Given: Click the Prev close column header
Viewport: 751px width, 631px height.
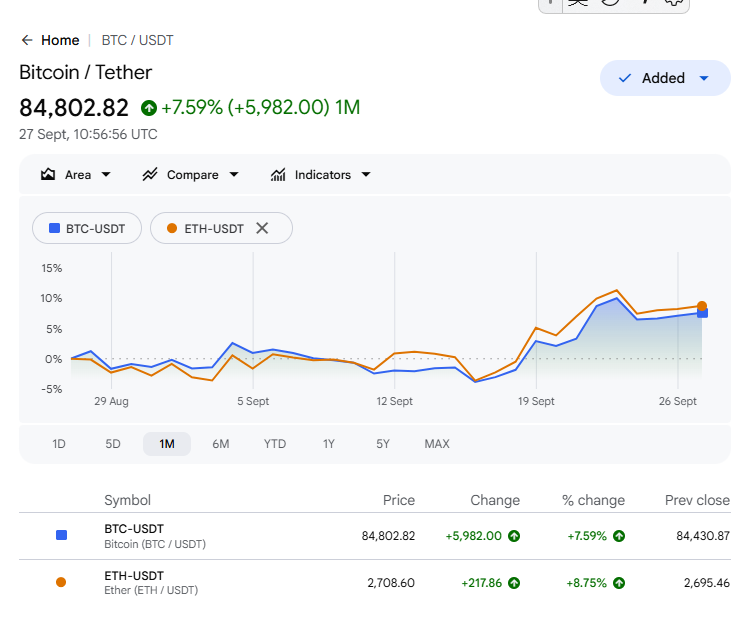Looking at the screenshot, I should point(697,500).
